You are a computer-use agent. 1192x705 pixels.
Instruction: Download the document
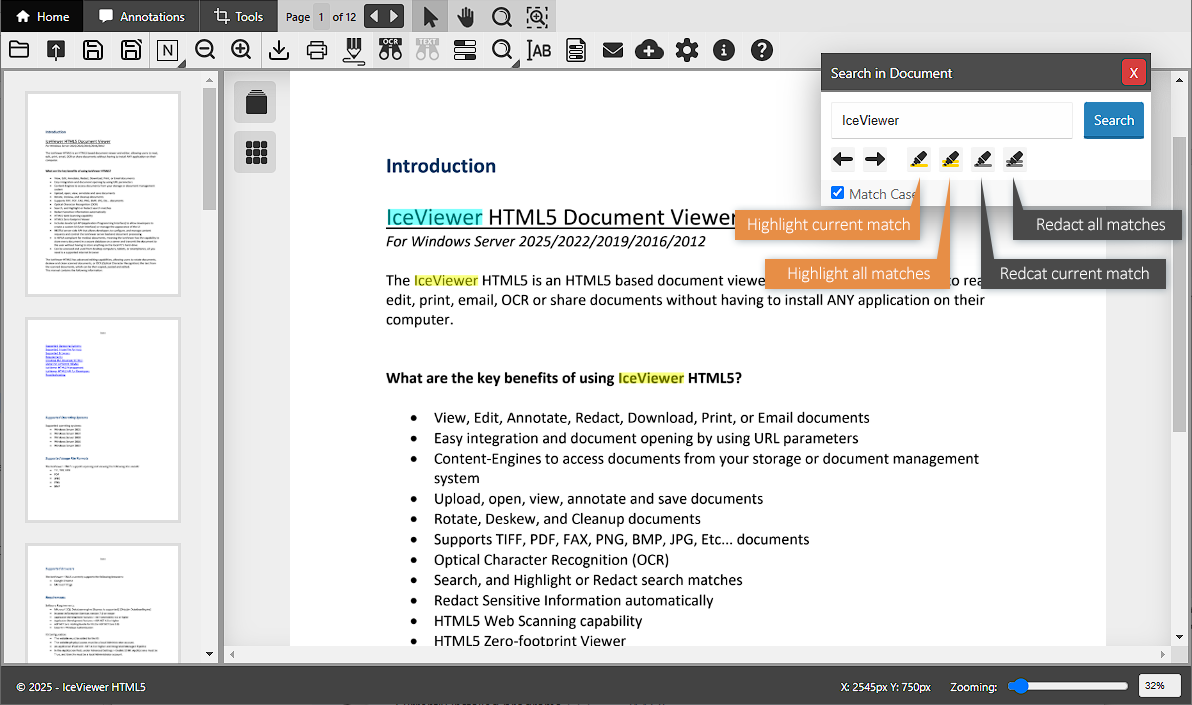279,50
